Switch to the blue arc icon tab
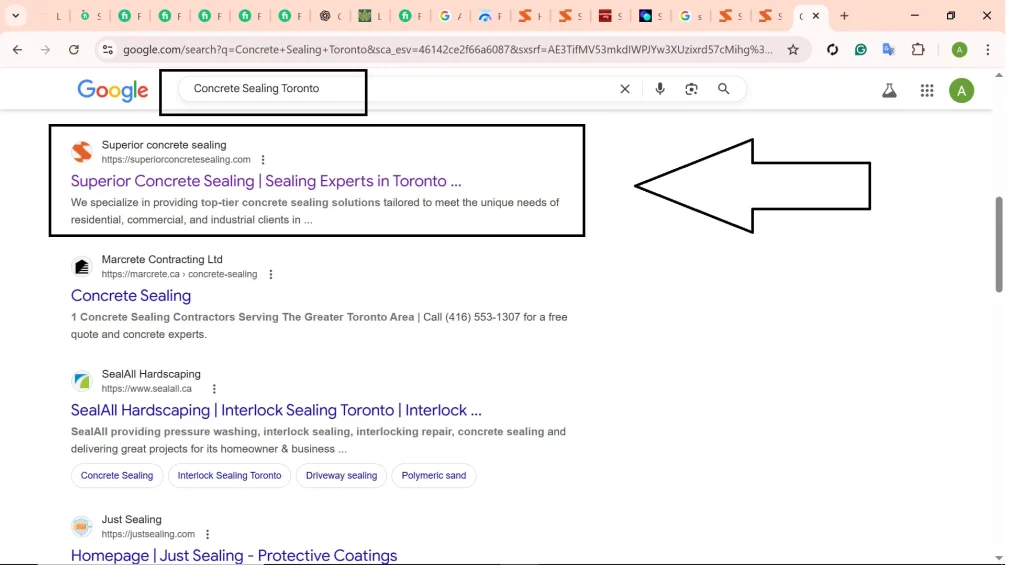Image resolution: width=1024 pixels, height=565 pixels. click(491, 16)
